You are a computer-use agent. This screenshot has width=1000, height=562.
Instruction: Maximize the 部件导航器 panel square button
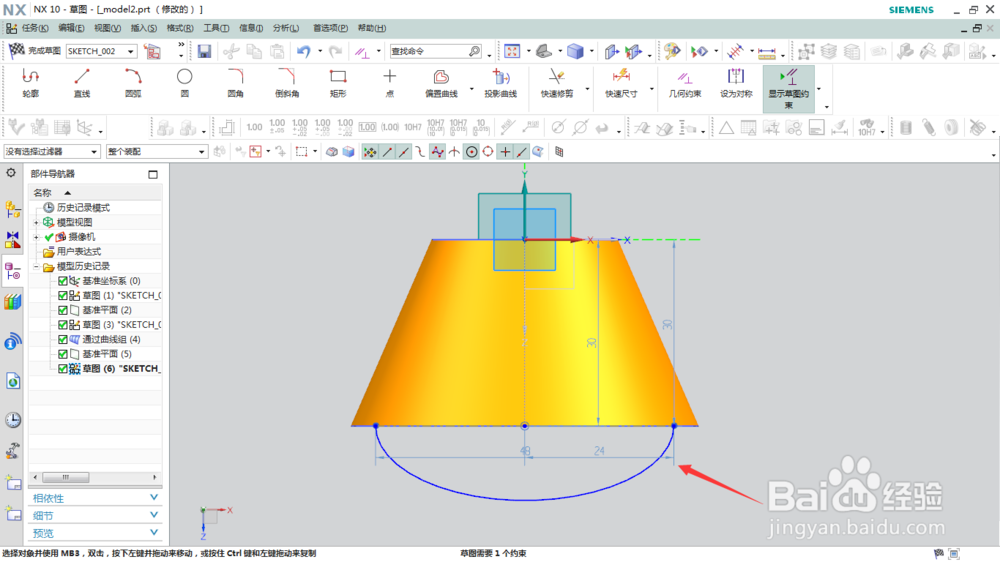(153, 174)
